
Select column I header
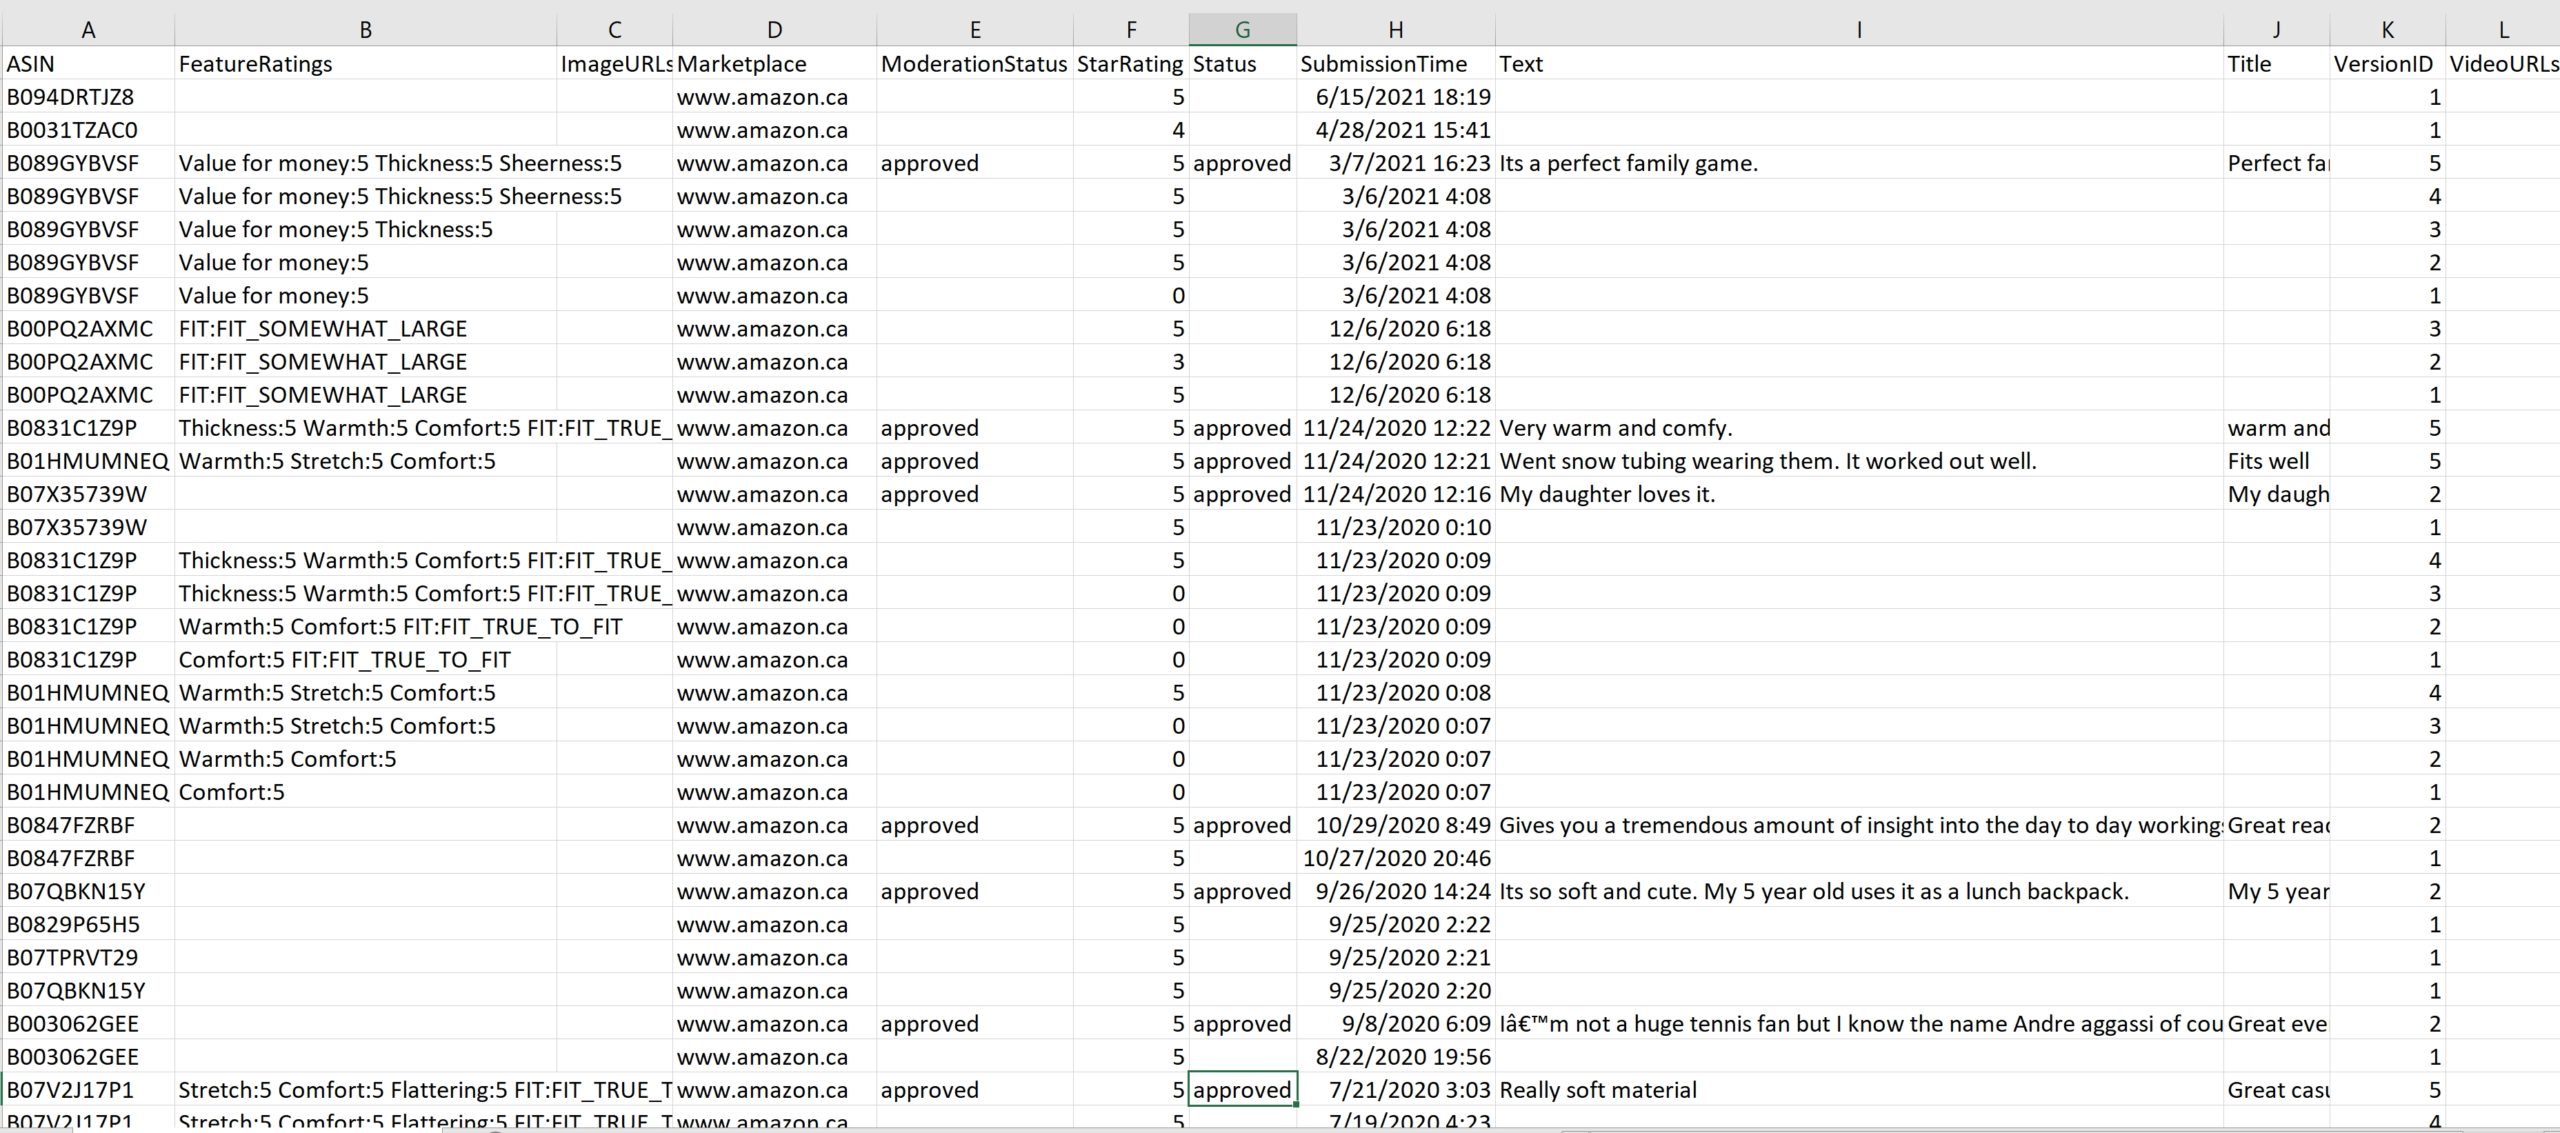click(x=1859, y=30)
